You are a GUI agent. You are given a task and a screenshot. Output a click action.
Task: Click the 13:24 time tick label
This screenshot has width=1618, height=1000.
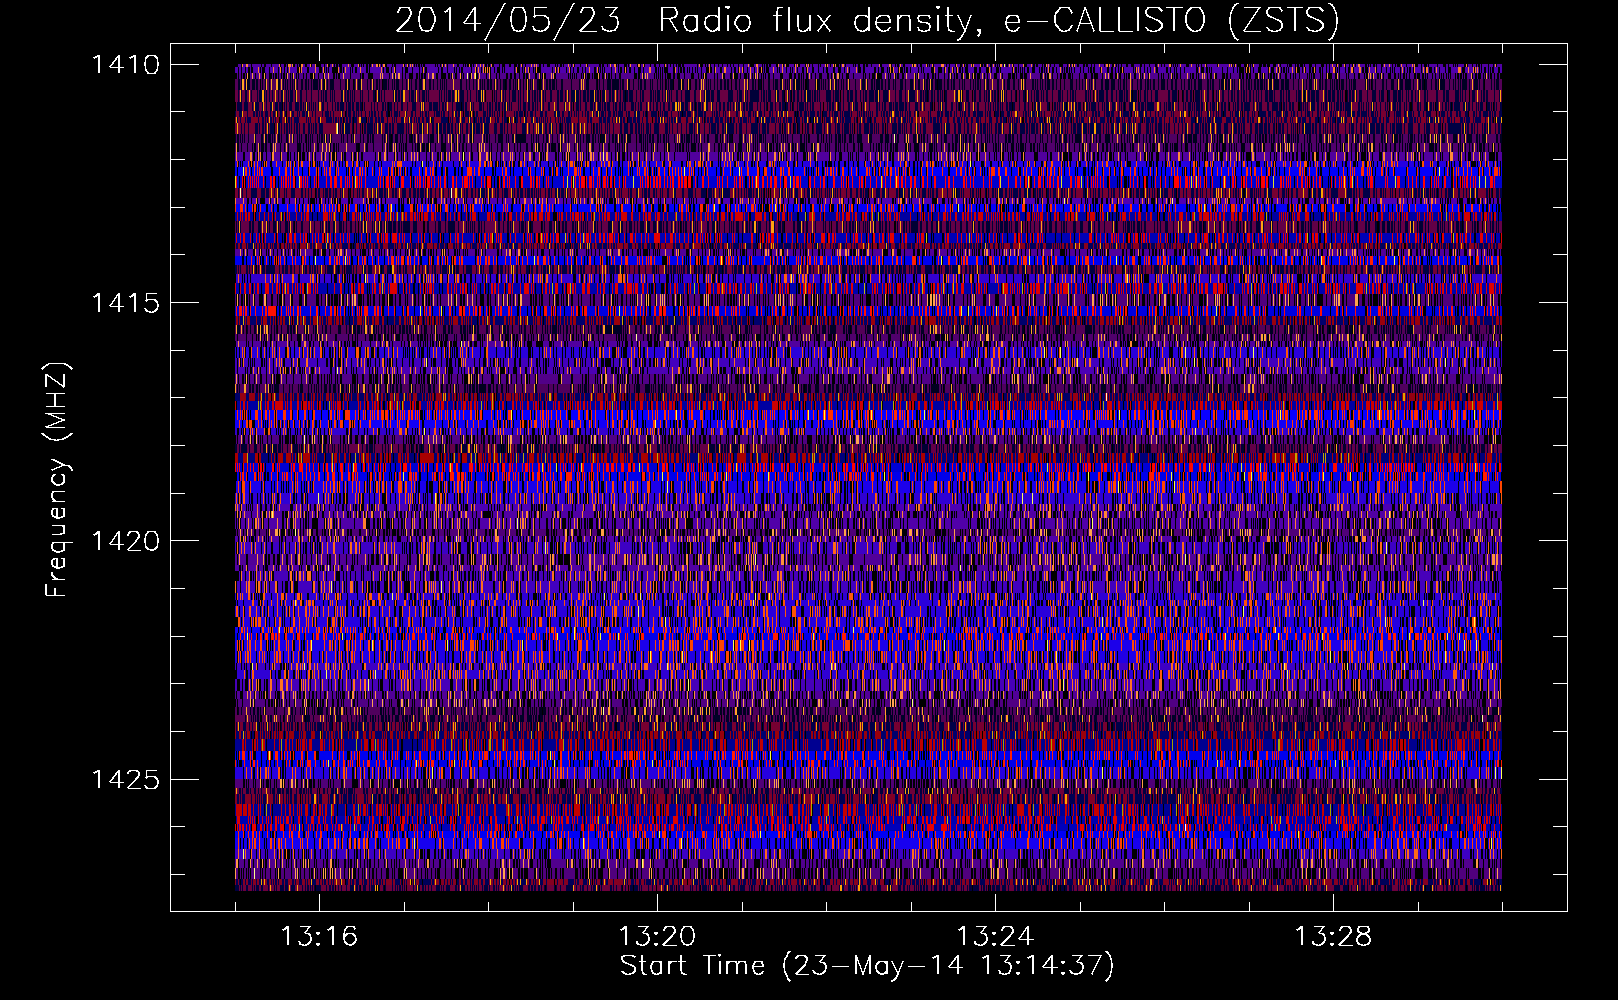(995, 936)
